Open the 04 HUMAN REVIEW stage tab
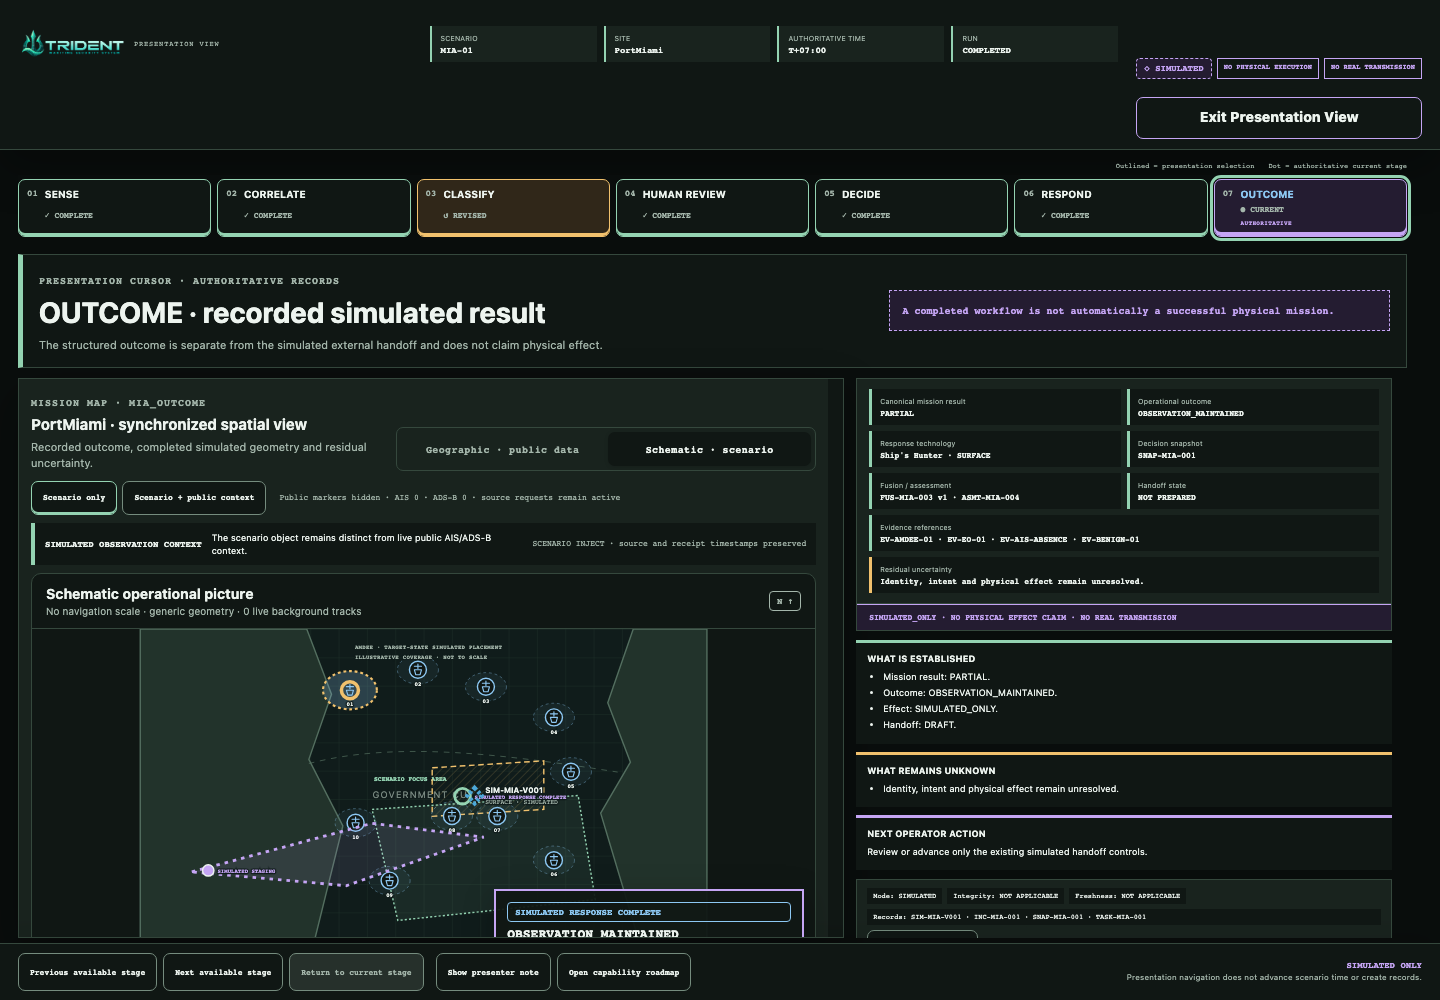 (x=712, y=206)
